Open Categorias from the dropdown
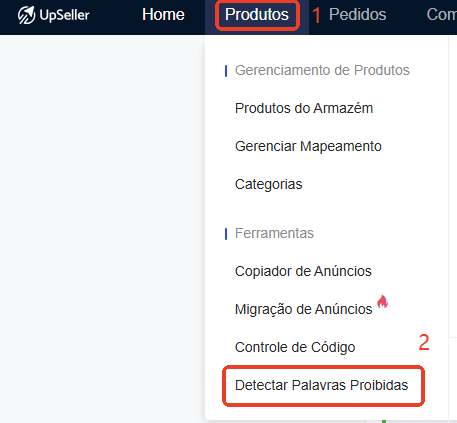This screenshot has width=457, height=423. pos(268,184)
